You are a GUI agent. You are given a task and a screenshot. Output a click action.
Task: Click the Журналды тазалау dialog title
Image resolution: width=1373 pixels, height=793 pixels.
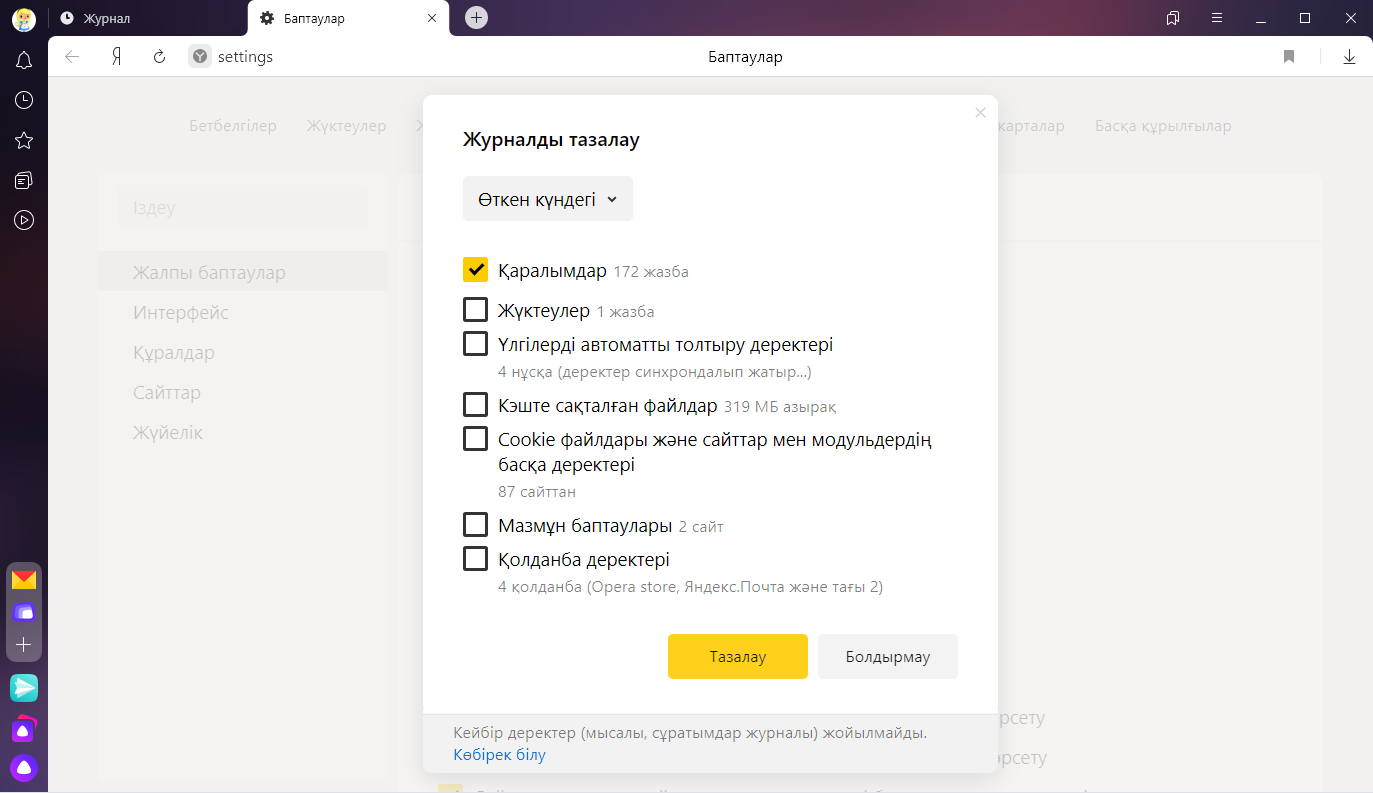[551, 139]
